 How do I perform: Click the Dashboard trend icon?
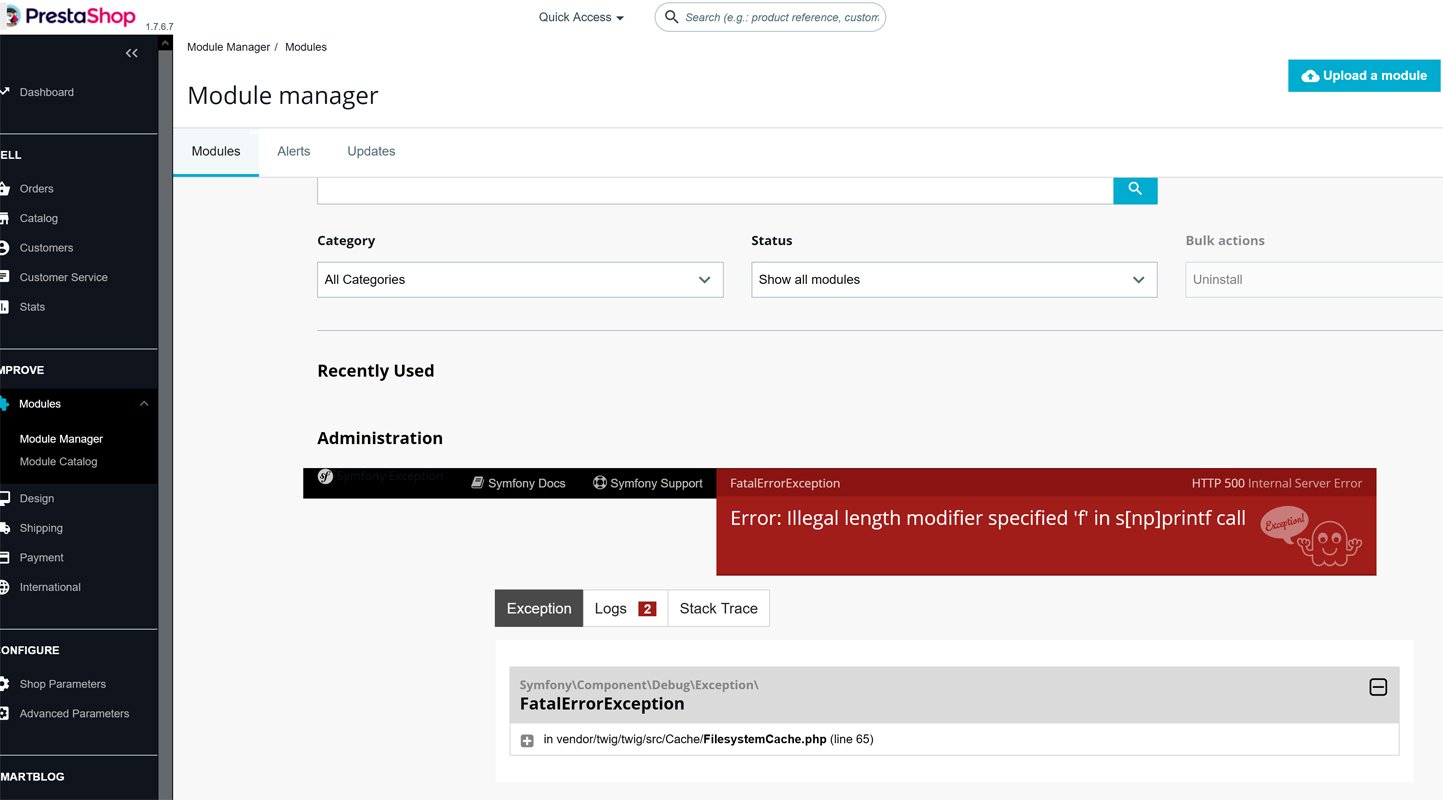(x=5, y=92)
